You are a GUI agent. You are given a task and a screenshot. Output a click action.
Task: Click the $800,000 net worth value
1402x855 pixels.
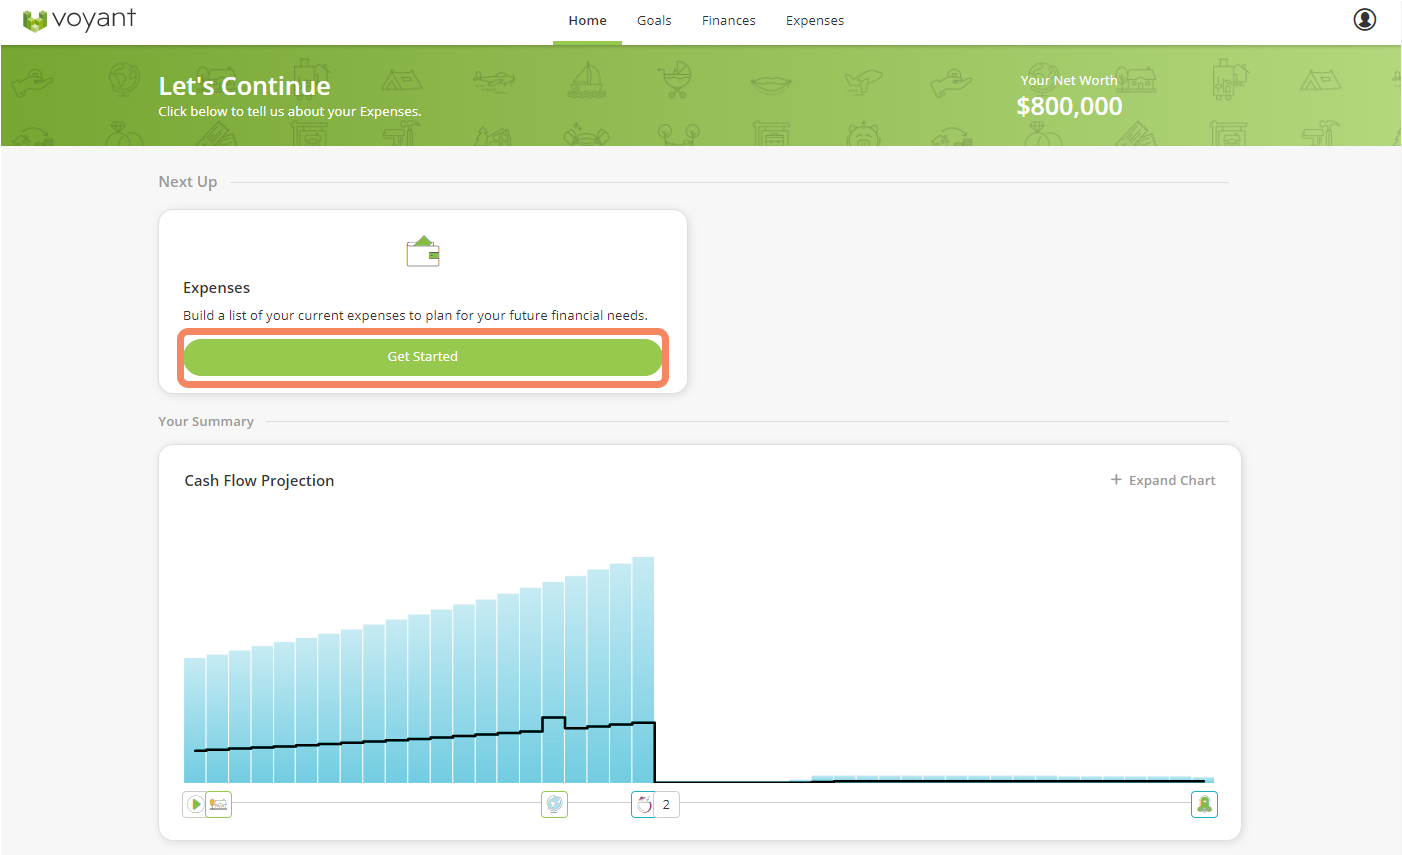pos(1069,106)
